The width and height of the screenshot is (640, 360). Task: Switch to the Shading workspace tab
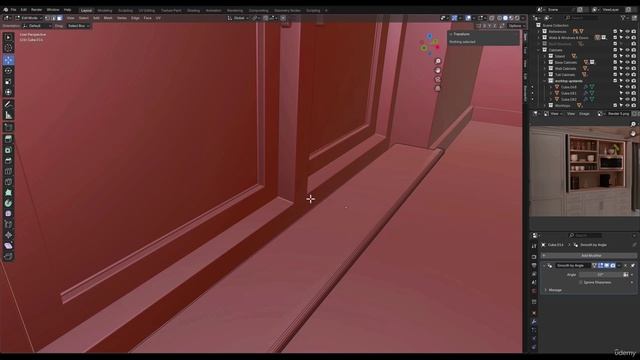click(x=193, y=10)
